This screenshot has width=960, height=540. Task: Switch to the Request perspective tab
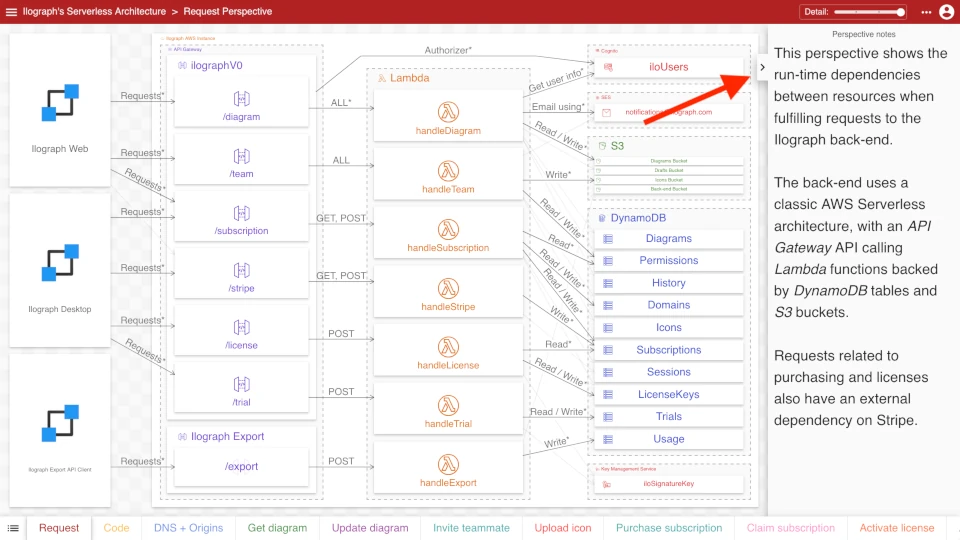click(59, 528)
